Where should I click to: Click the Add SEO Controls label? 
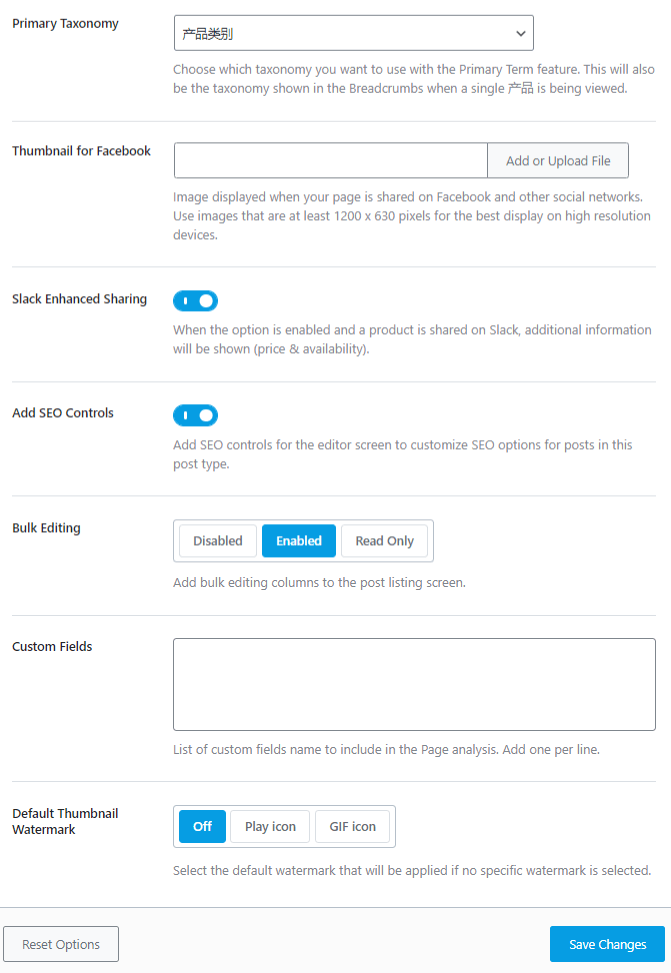coord(63,413)
